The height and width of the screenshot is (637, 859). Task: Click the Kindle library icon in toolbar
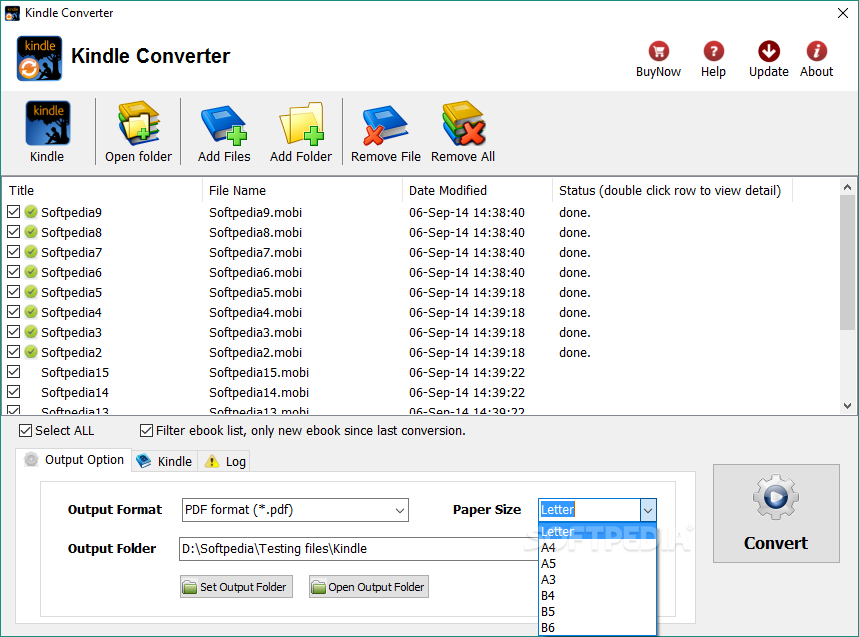pyautogui.click(x=47, y=123)
